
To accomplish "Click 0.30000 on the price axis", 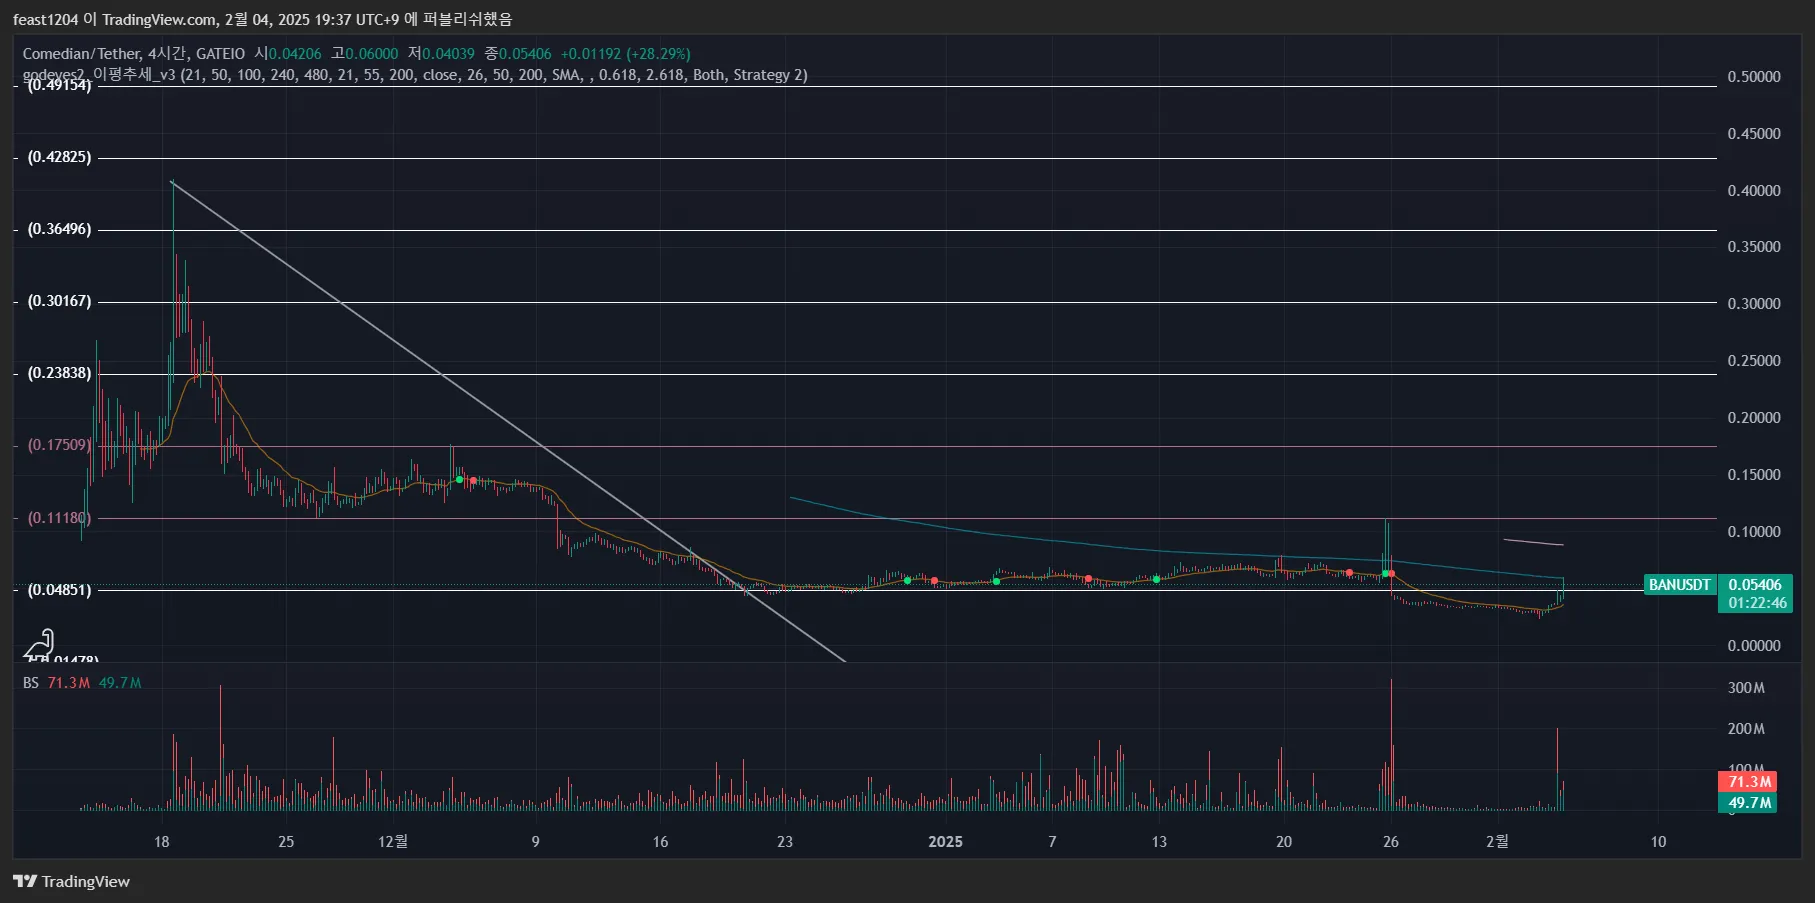I will (x=1754, y=304).
